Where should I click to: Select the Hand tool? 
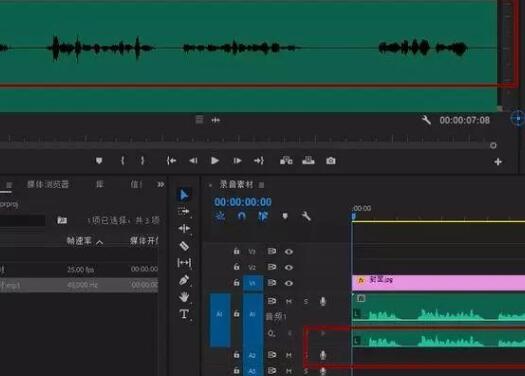(x=184, y=297)
